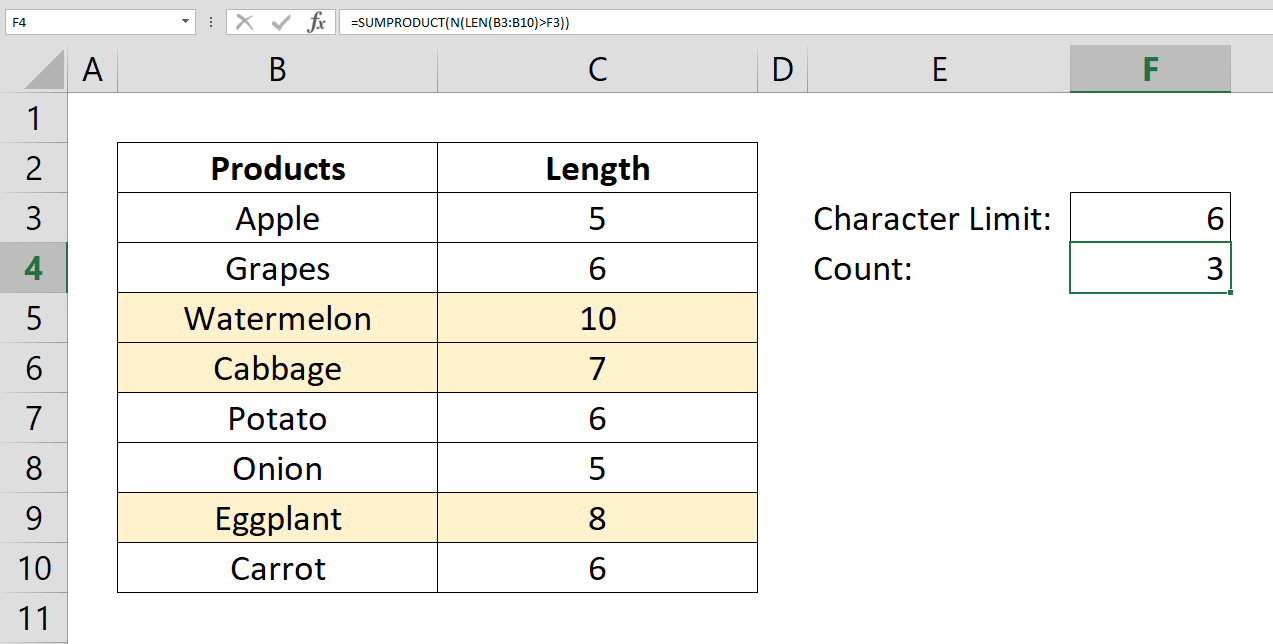The width and height of the screenshot is (1273, 644).
Task: Select column E header
Action: (x=939, y=69)
